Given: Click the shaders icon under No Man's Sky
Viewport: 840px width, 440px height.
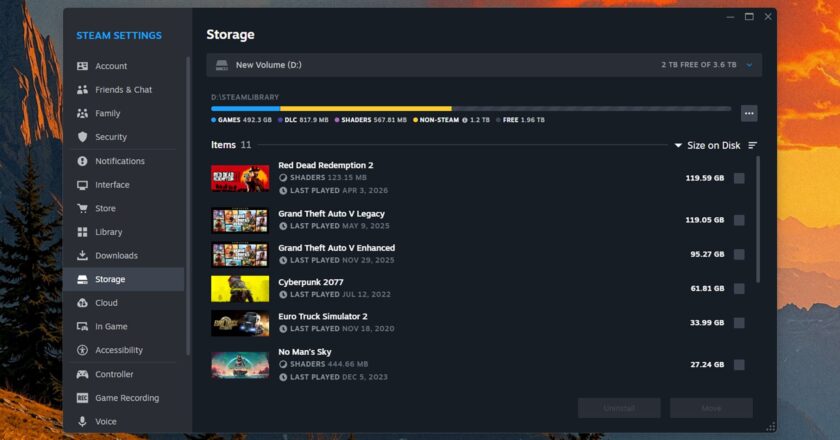Looking at the screenshot, I should (283, 364).
